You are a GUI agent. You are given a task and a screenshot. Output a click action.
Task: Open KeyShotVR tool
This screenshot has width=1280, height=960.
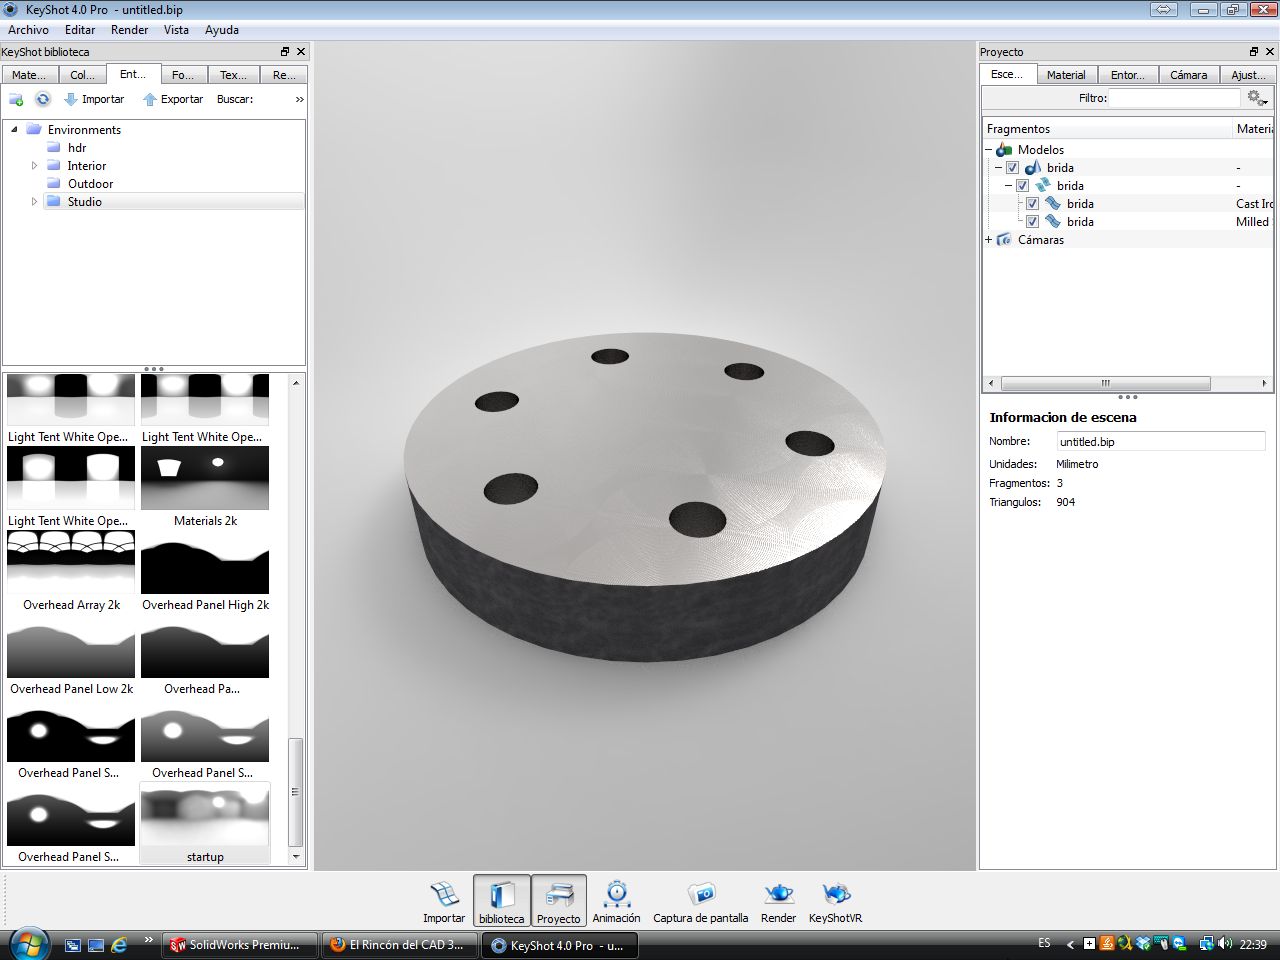pos(835,901)
